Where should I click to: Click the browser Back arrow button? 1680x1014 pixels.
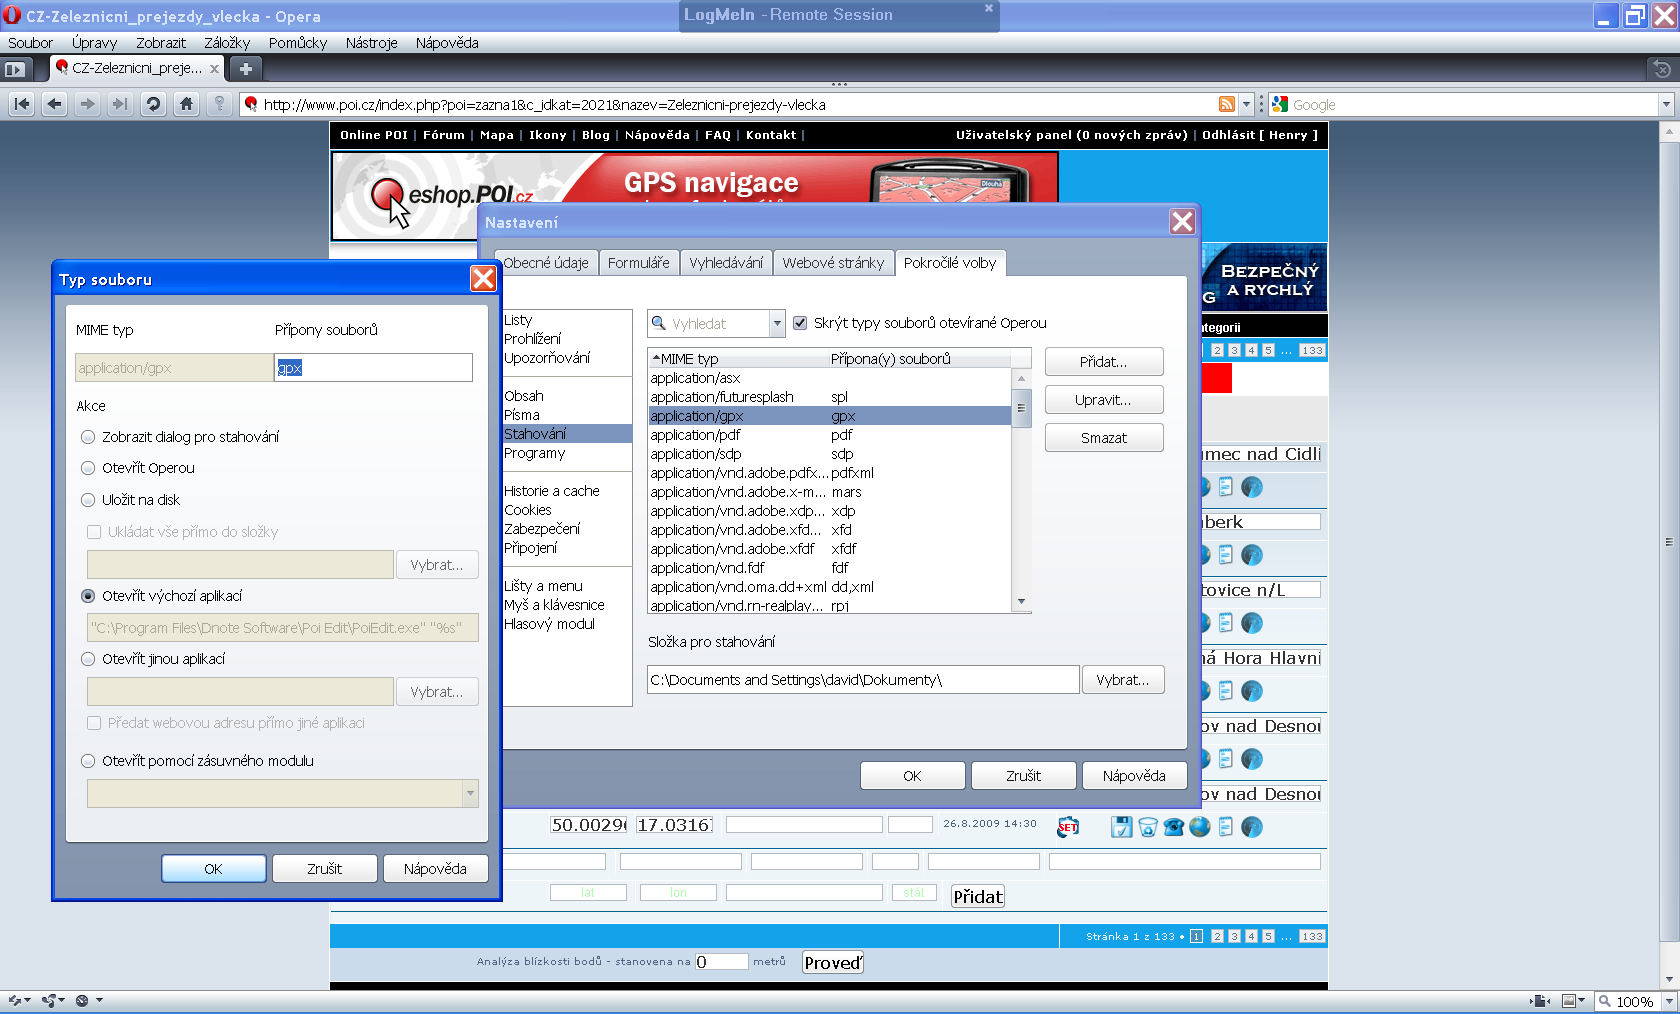coord(55,104)
